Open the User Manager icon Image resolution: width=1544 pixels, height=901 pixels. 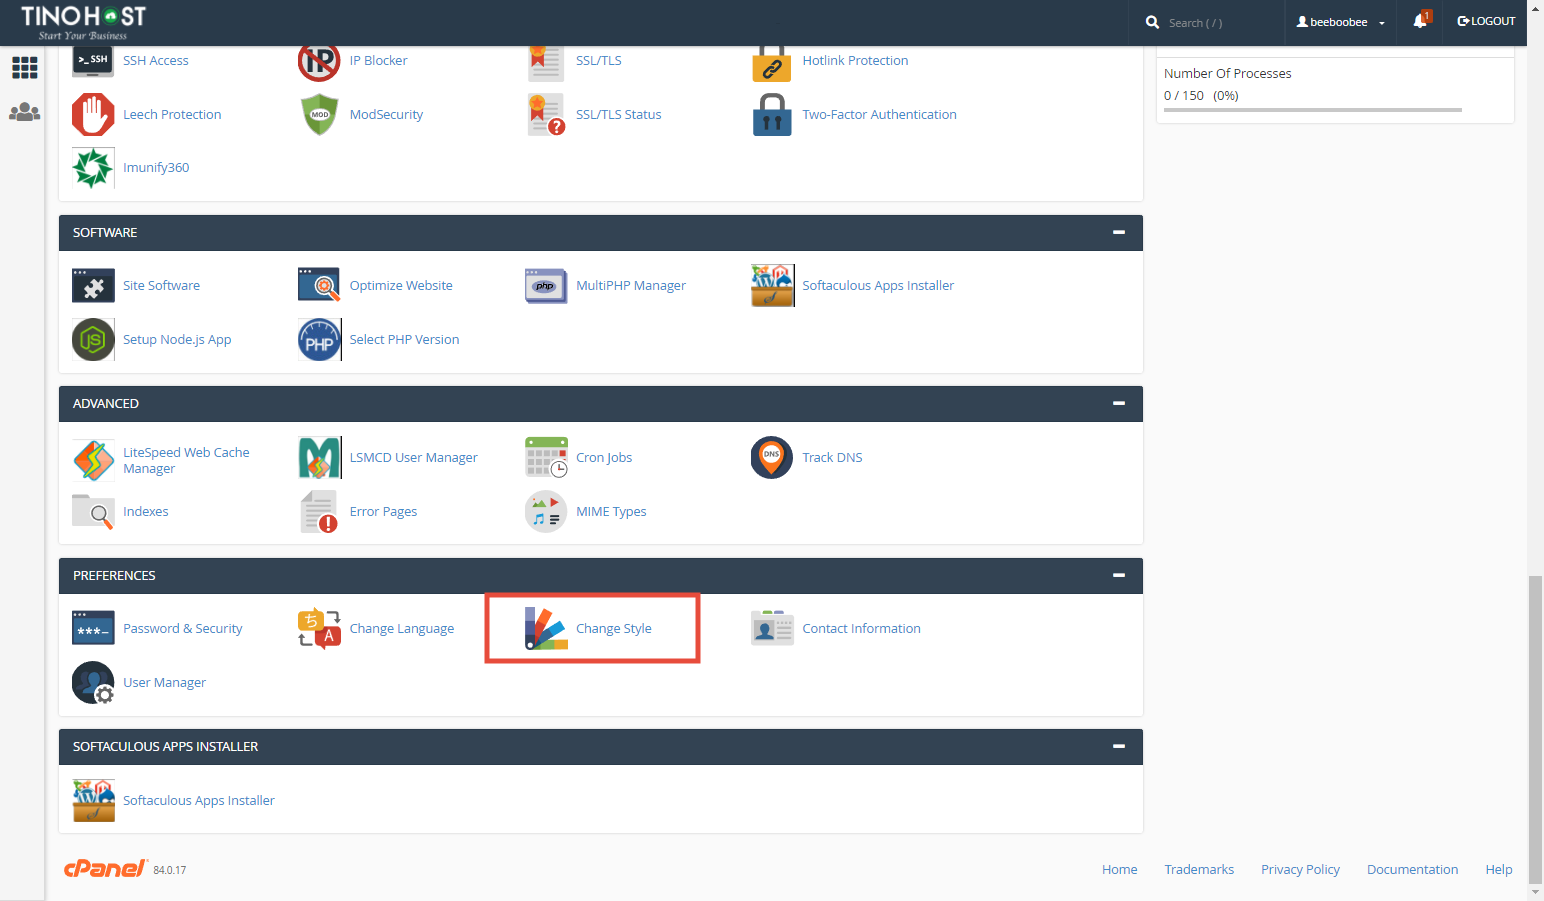[x=93, y=683]
